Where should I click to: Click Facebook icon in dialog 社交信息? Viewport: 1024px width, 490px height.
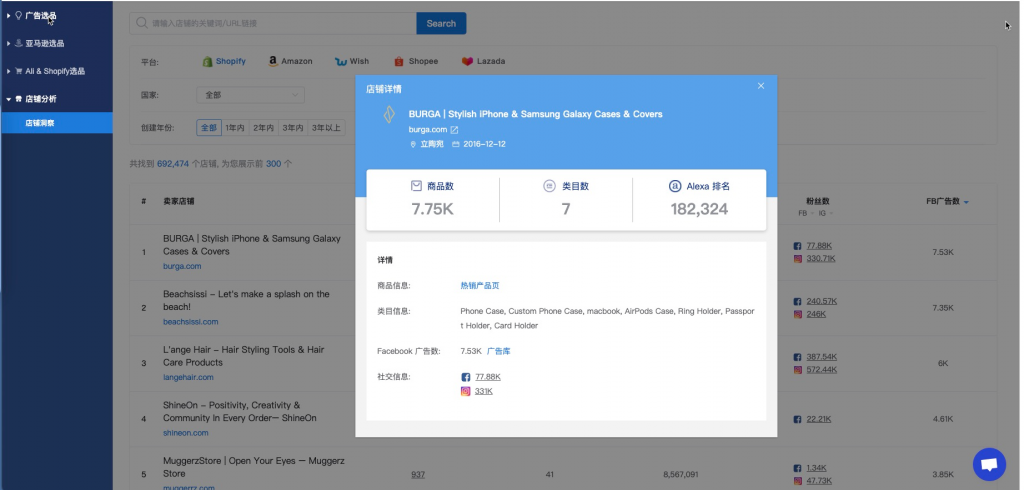click(x=466, y=377)
